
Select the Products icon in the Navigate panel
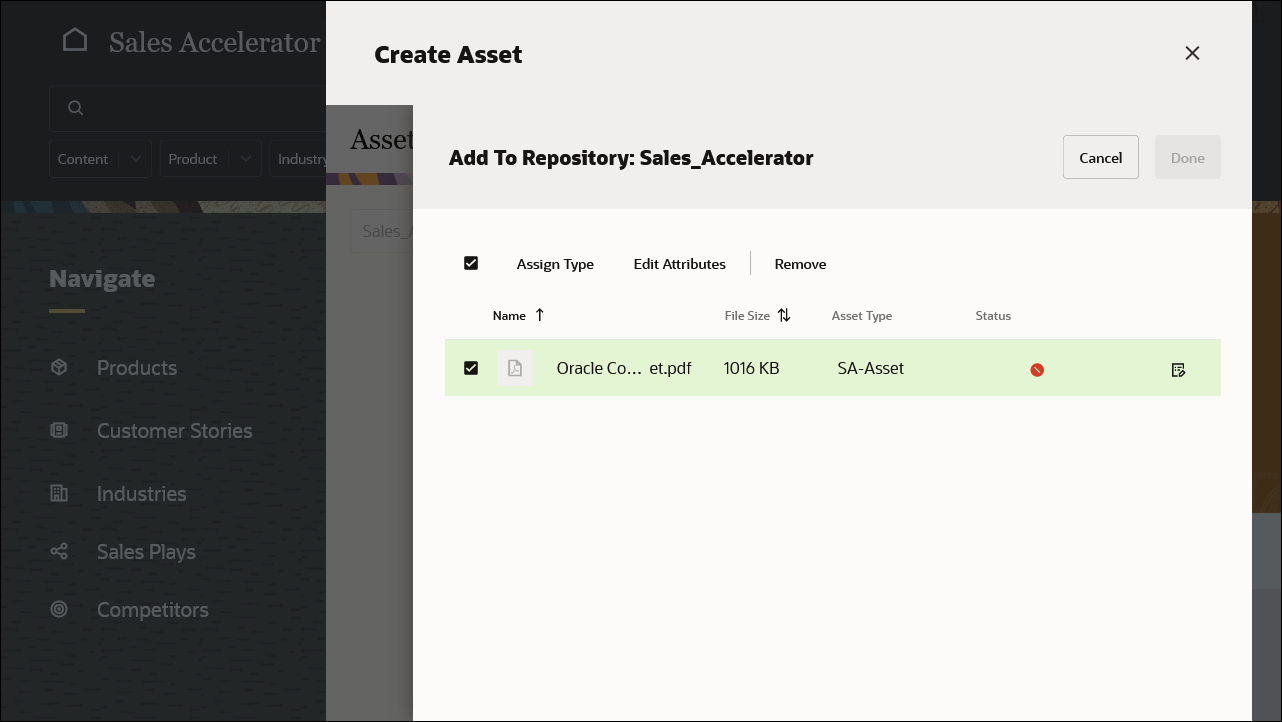[x=59, y=367]
